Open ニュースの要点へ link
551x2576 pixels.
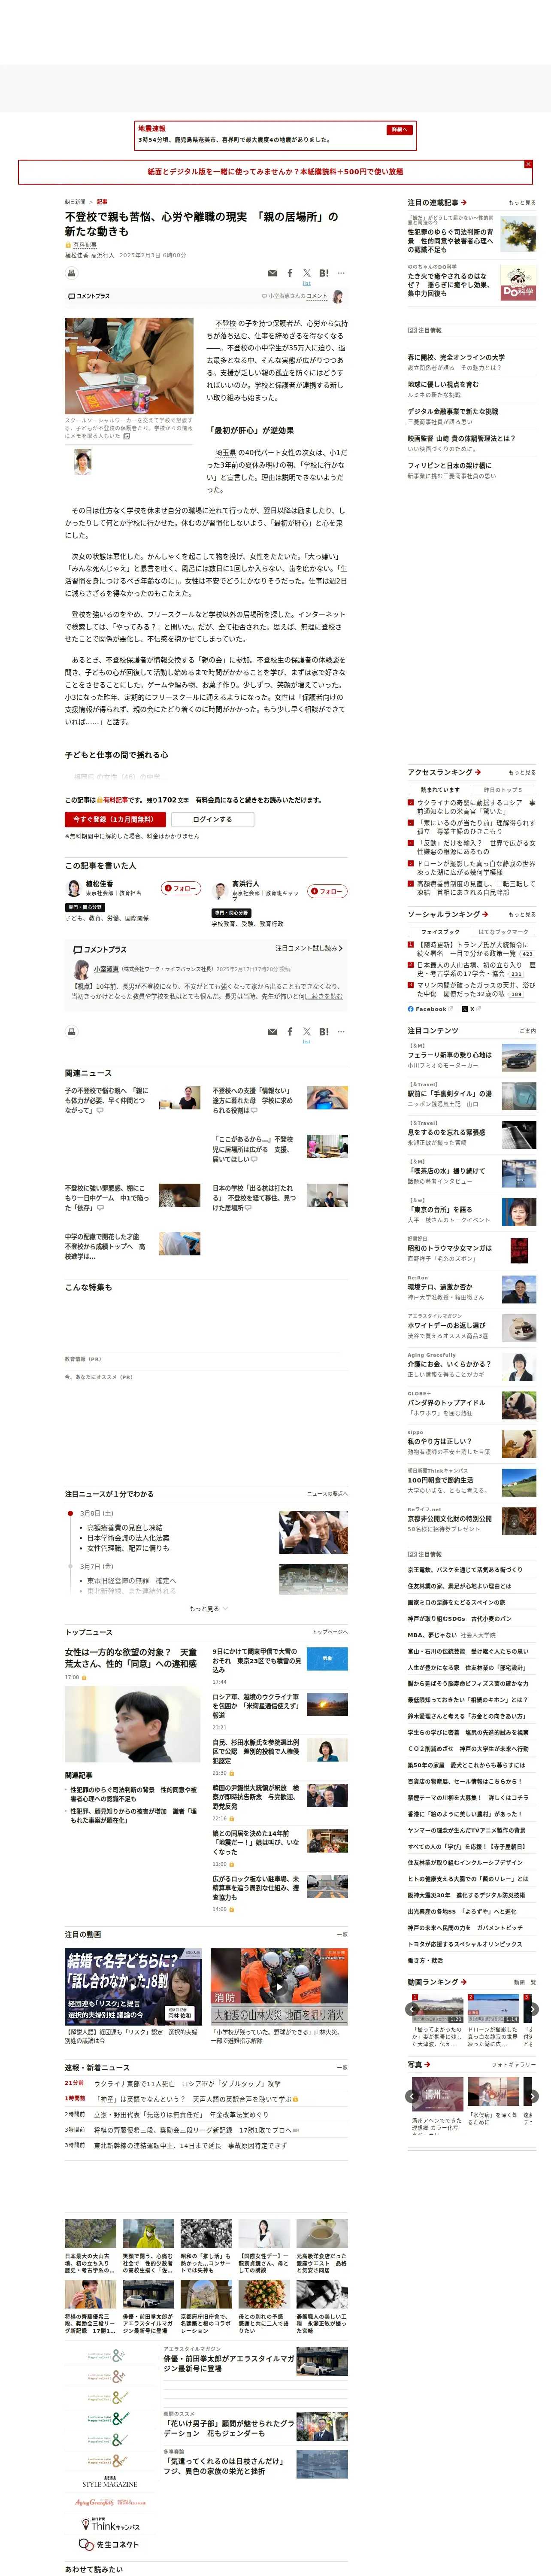coord(327,1494)
